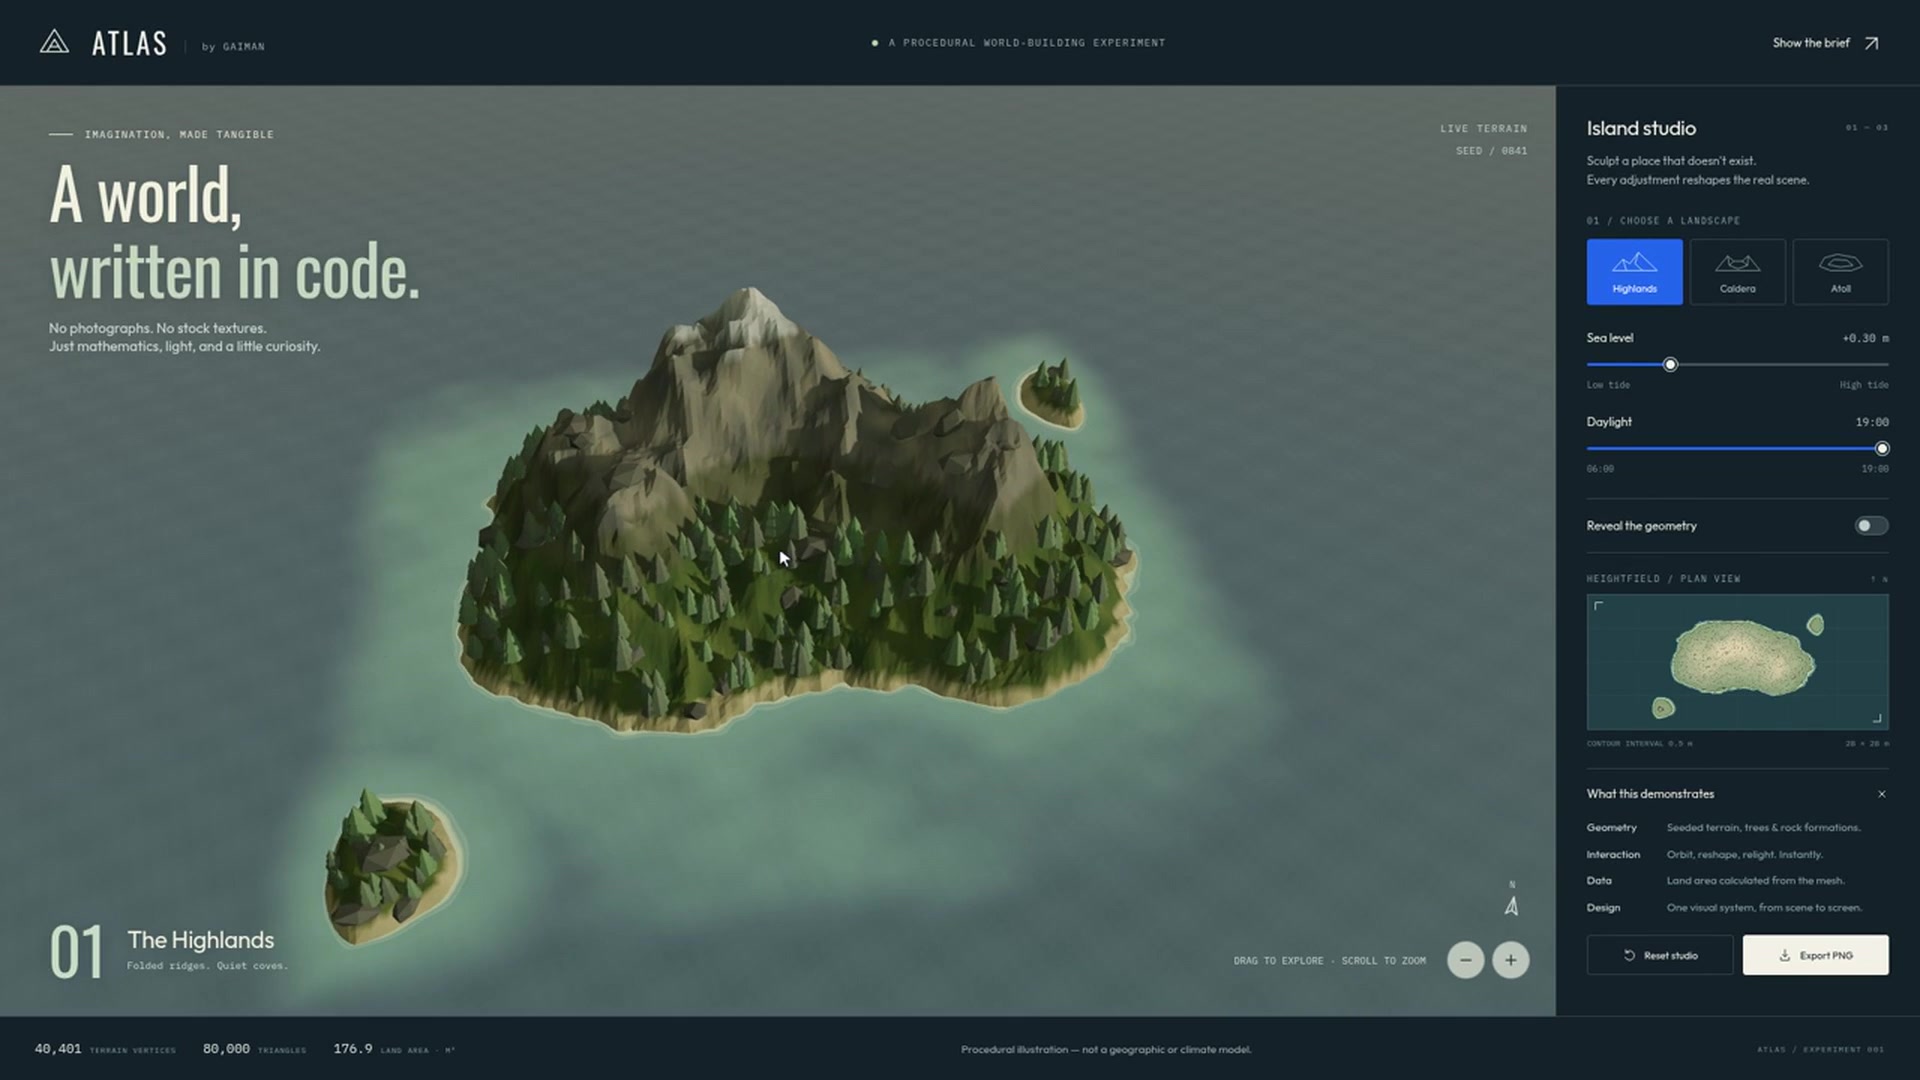Screen dimensions: 1920x1080
Task: Click the ATLAS wordmark
Action: click(x=129, y=44)
